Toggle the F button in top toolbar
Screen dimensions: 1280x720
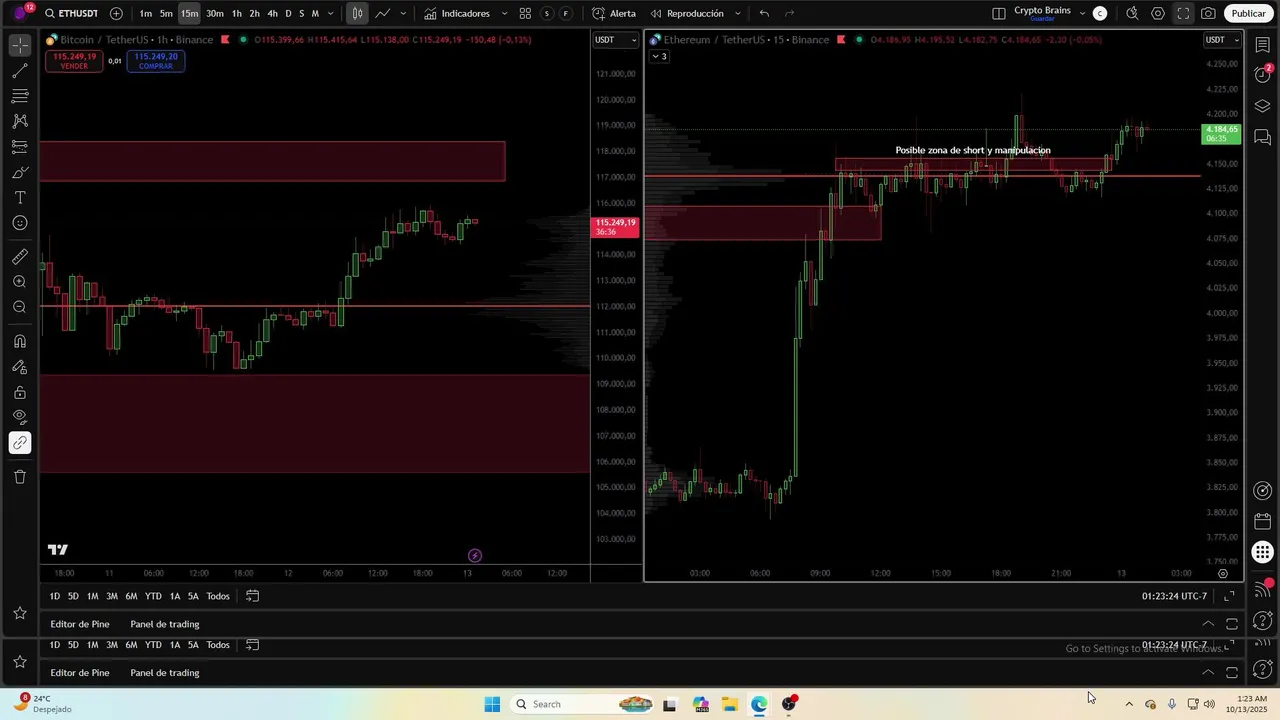(566, 13)
